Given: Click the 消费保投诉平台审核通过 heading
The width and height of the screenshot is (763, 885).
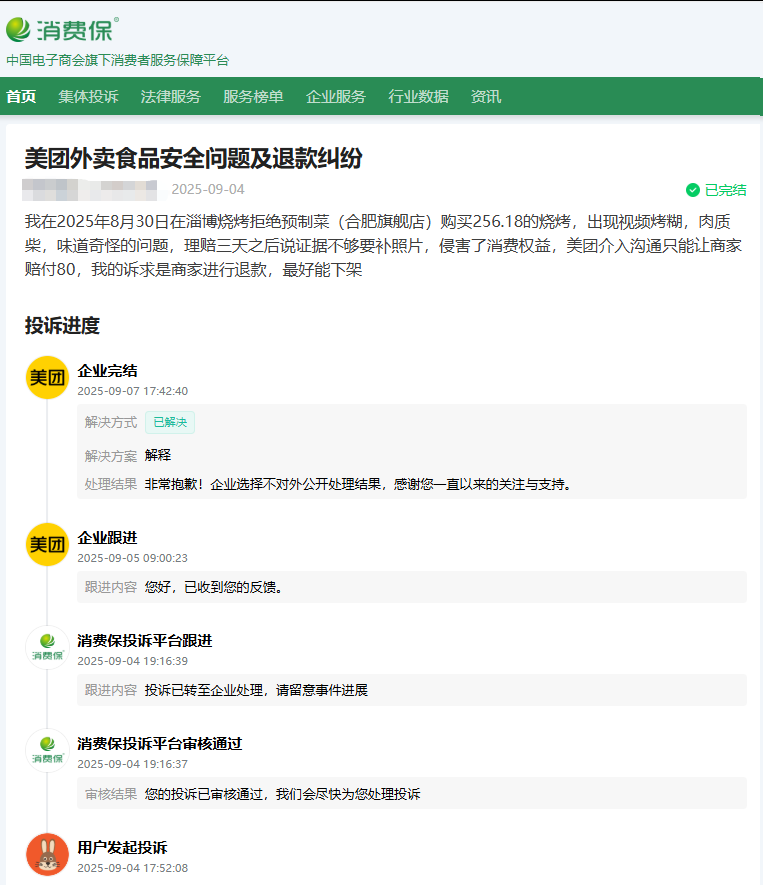Looking at the screenshot, I should (160, 744).
